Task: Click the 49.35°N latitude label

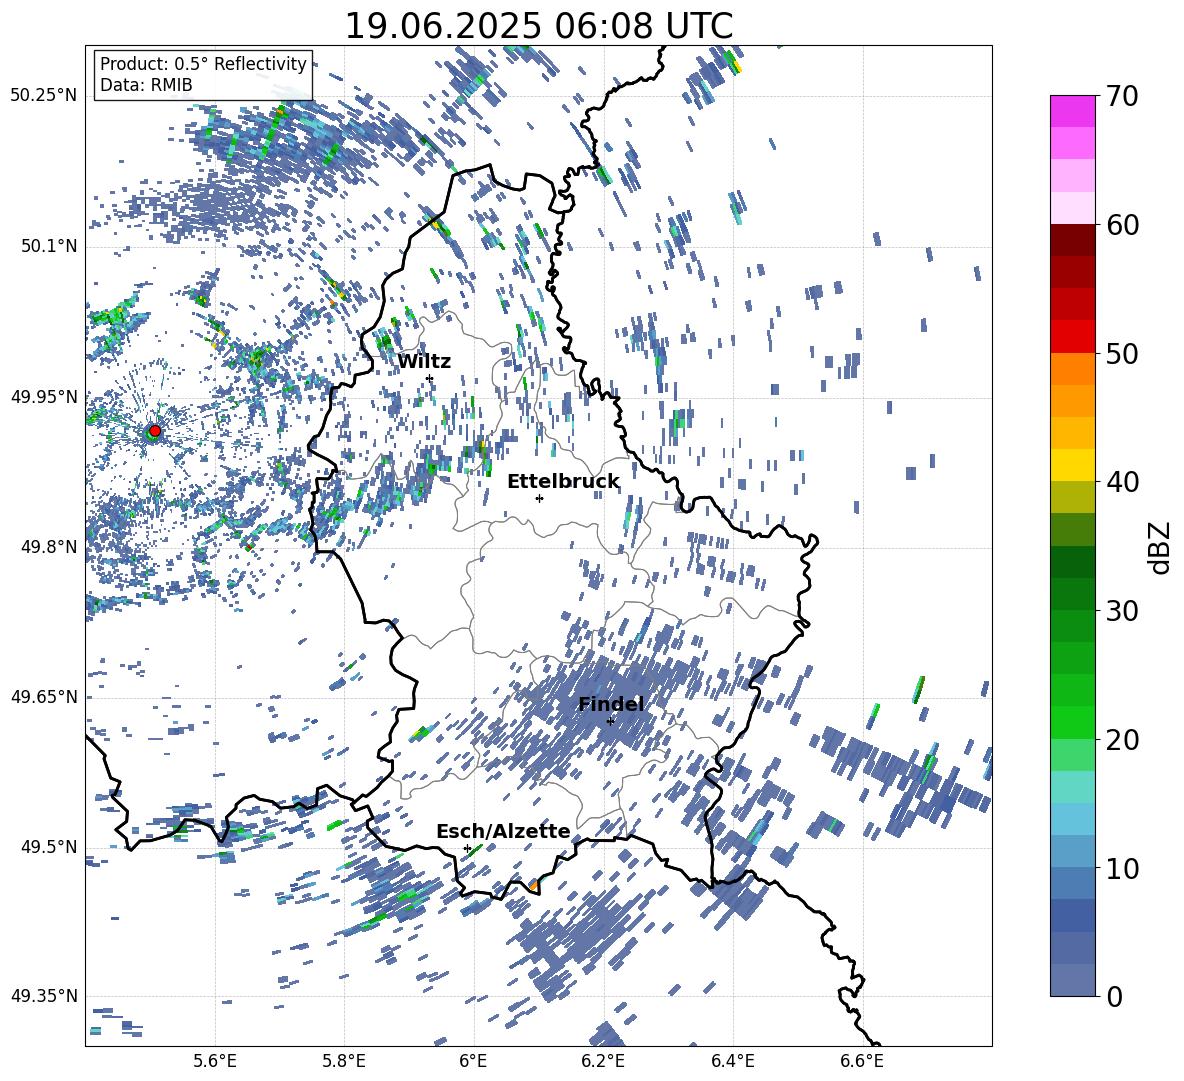Action: click(44, 996)
